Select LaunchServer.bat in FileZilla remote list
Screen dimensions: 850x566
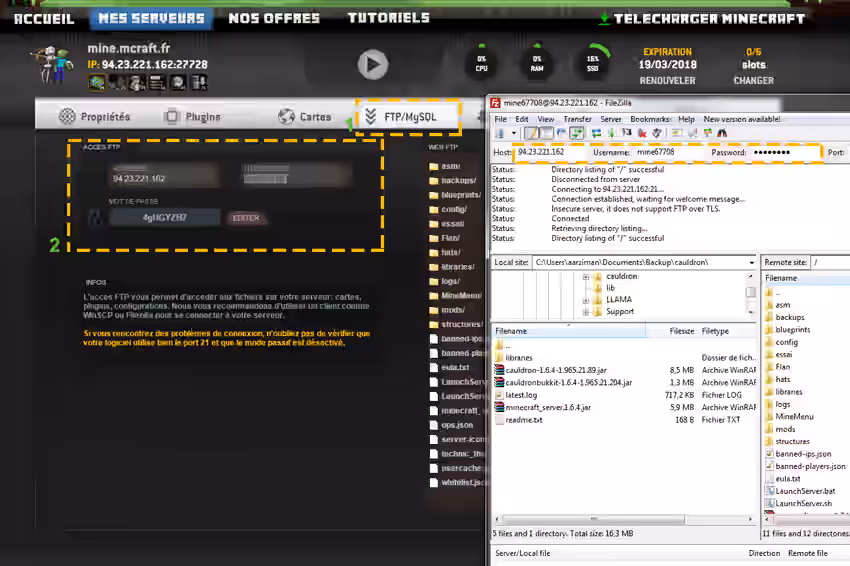pyautogui.click(x=807, y=491)
